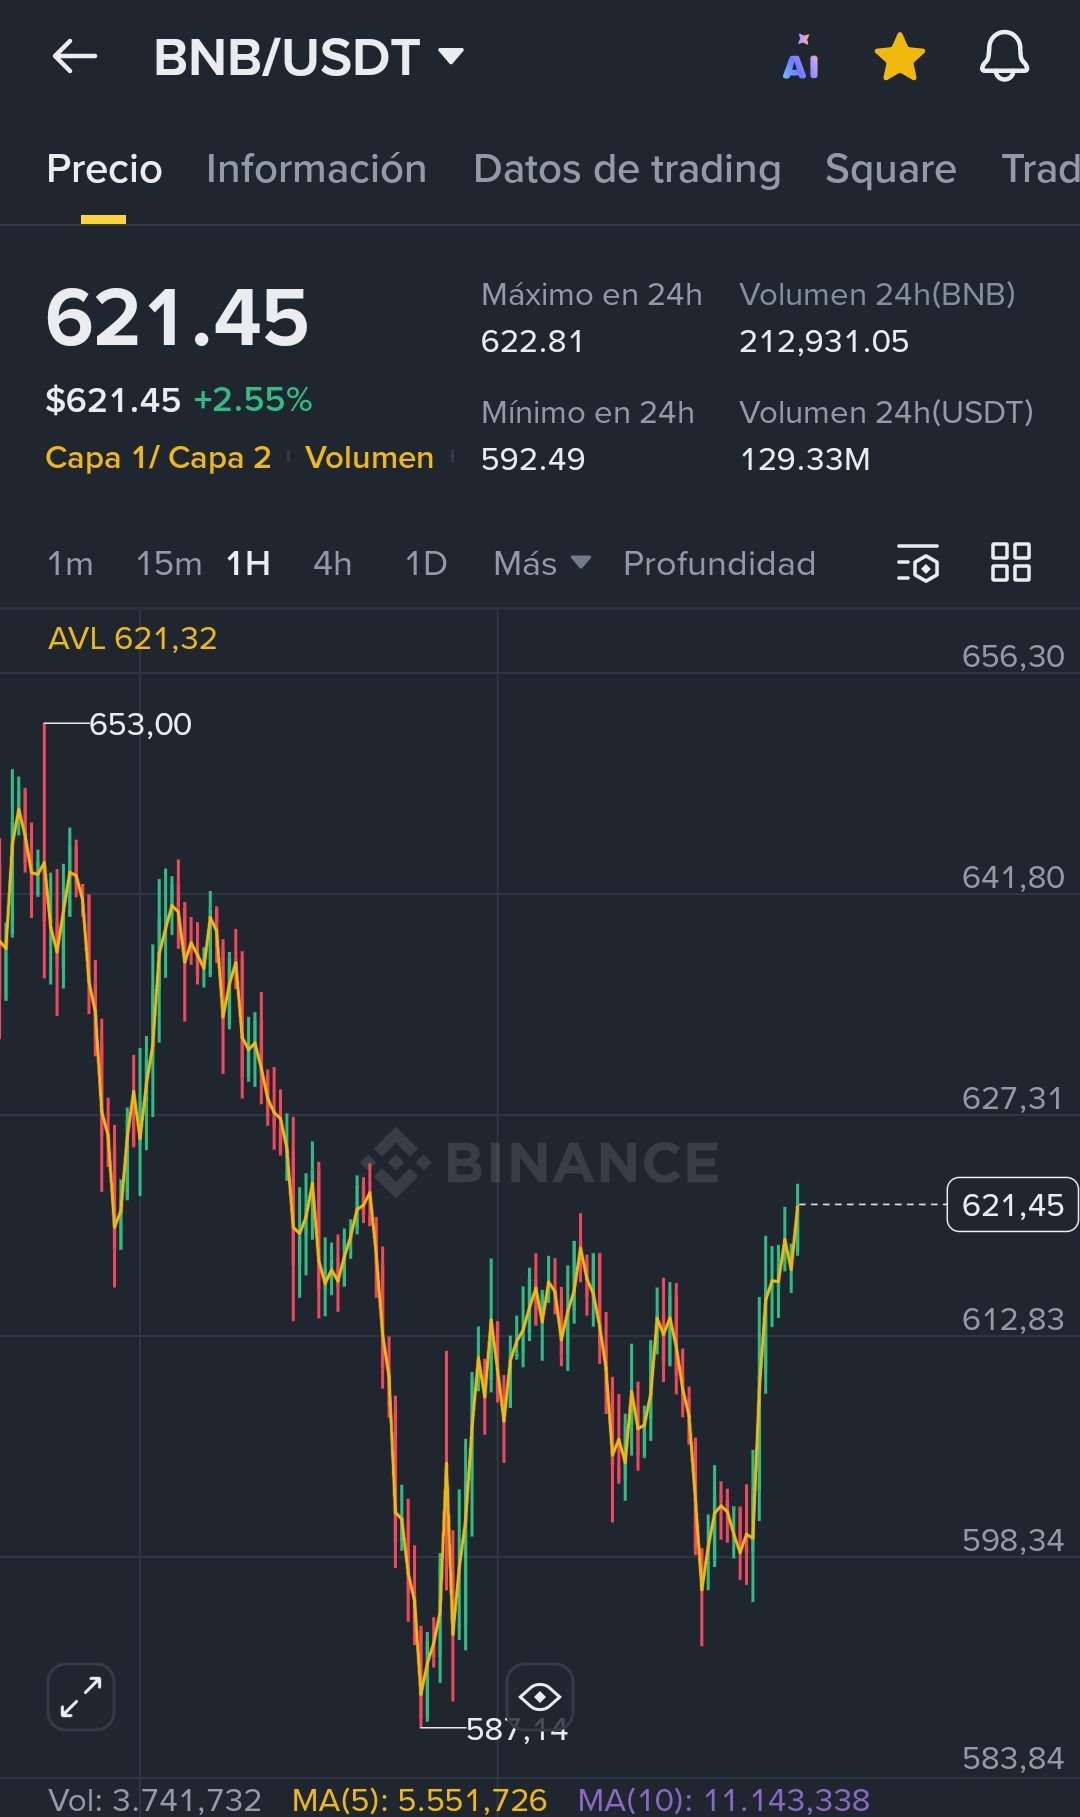Select the Precio tab

[104, 169]
